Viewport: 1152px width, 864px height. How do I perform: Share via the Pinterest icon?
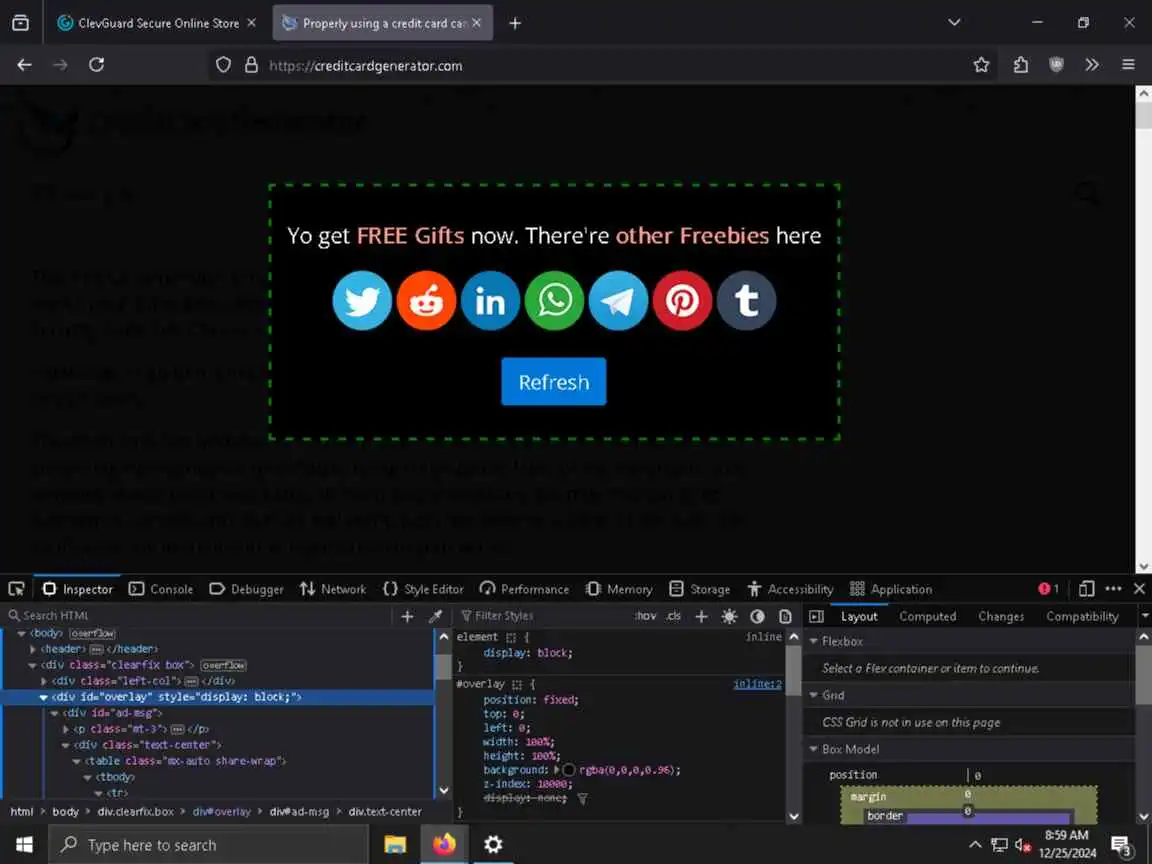tap(683, 300)
